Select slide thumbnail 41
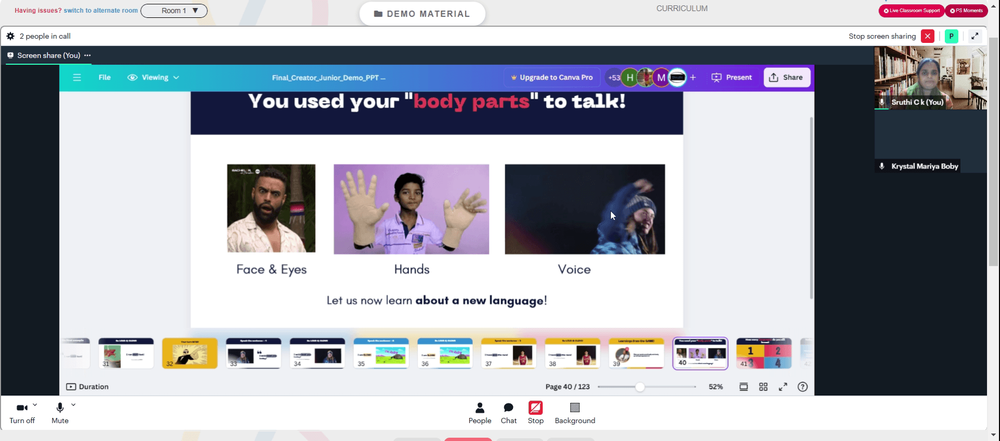Viewport: 1000px width, 441px height. point(763,354)
